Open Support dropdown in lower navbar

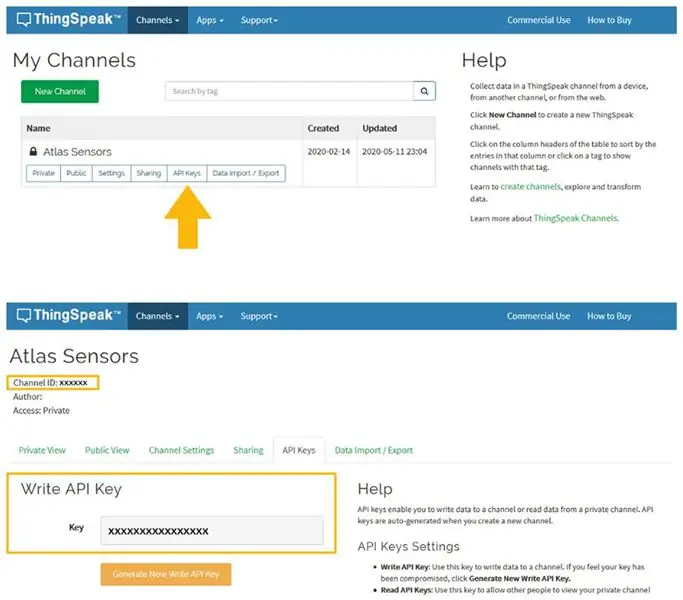tap(259, 316)
